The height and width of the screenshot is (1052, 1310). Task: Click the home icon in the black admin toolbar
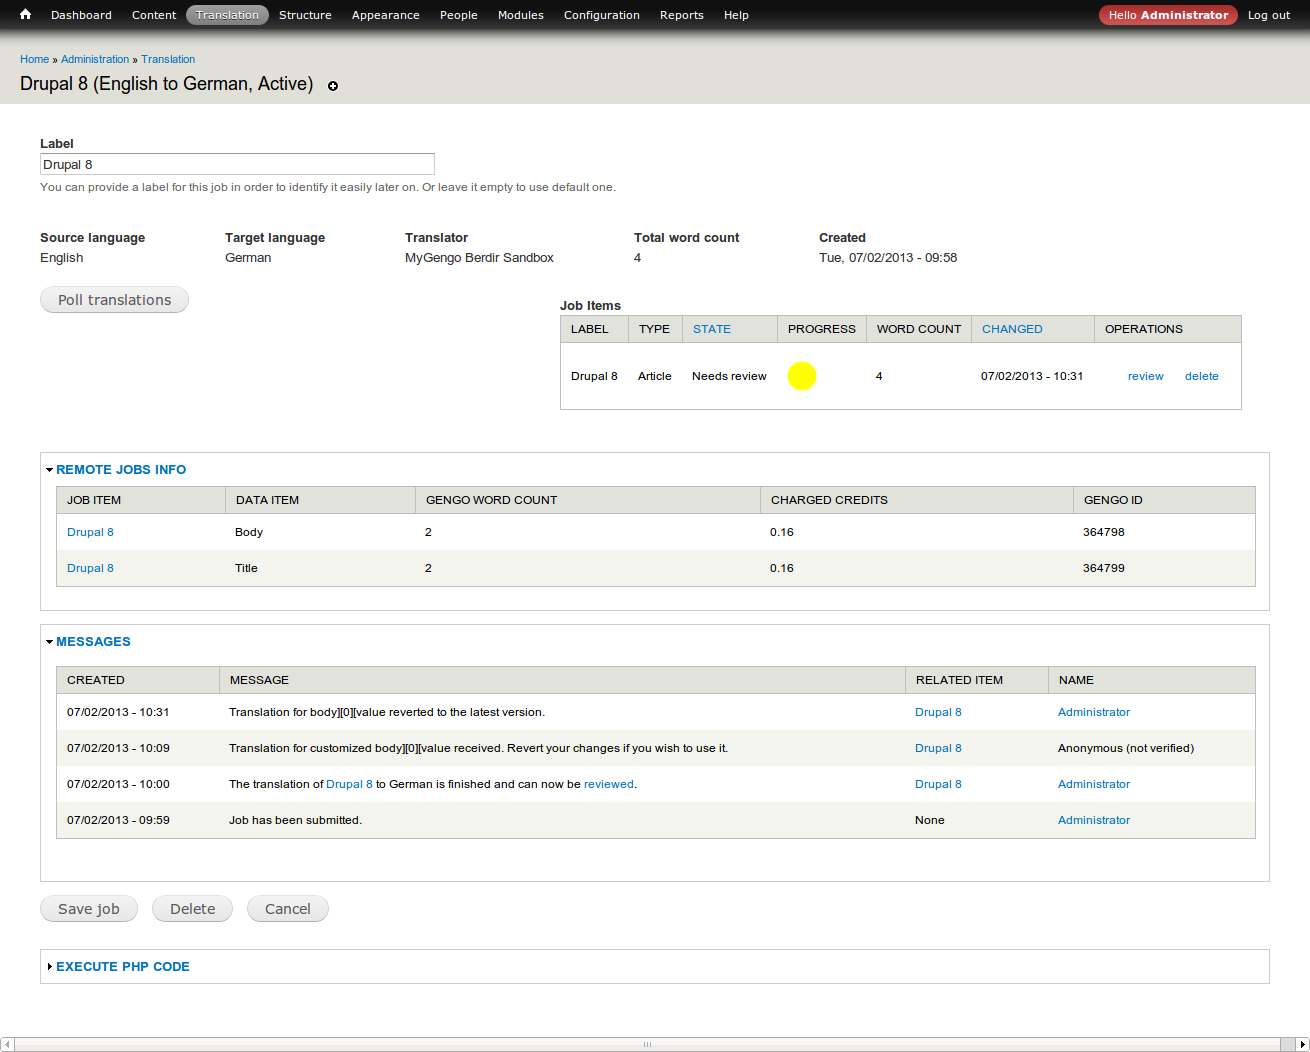click(x=24, y=14)
